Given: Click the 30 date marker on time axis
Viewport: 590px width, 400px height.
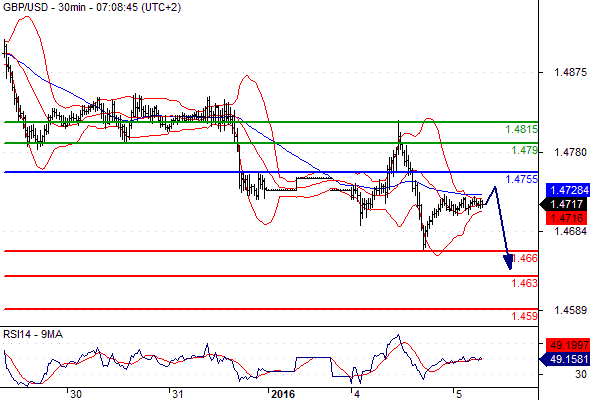Looking at the screenshot, I should click(76, 394).
